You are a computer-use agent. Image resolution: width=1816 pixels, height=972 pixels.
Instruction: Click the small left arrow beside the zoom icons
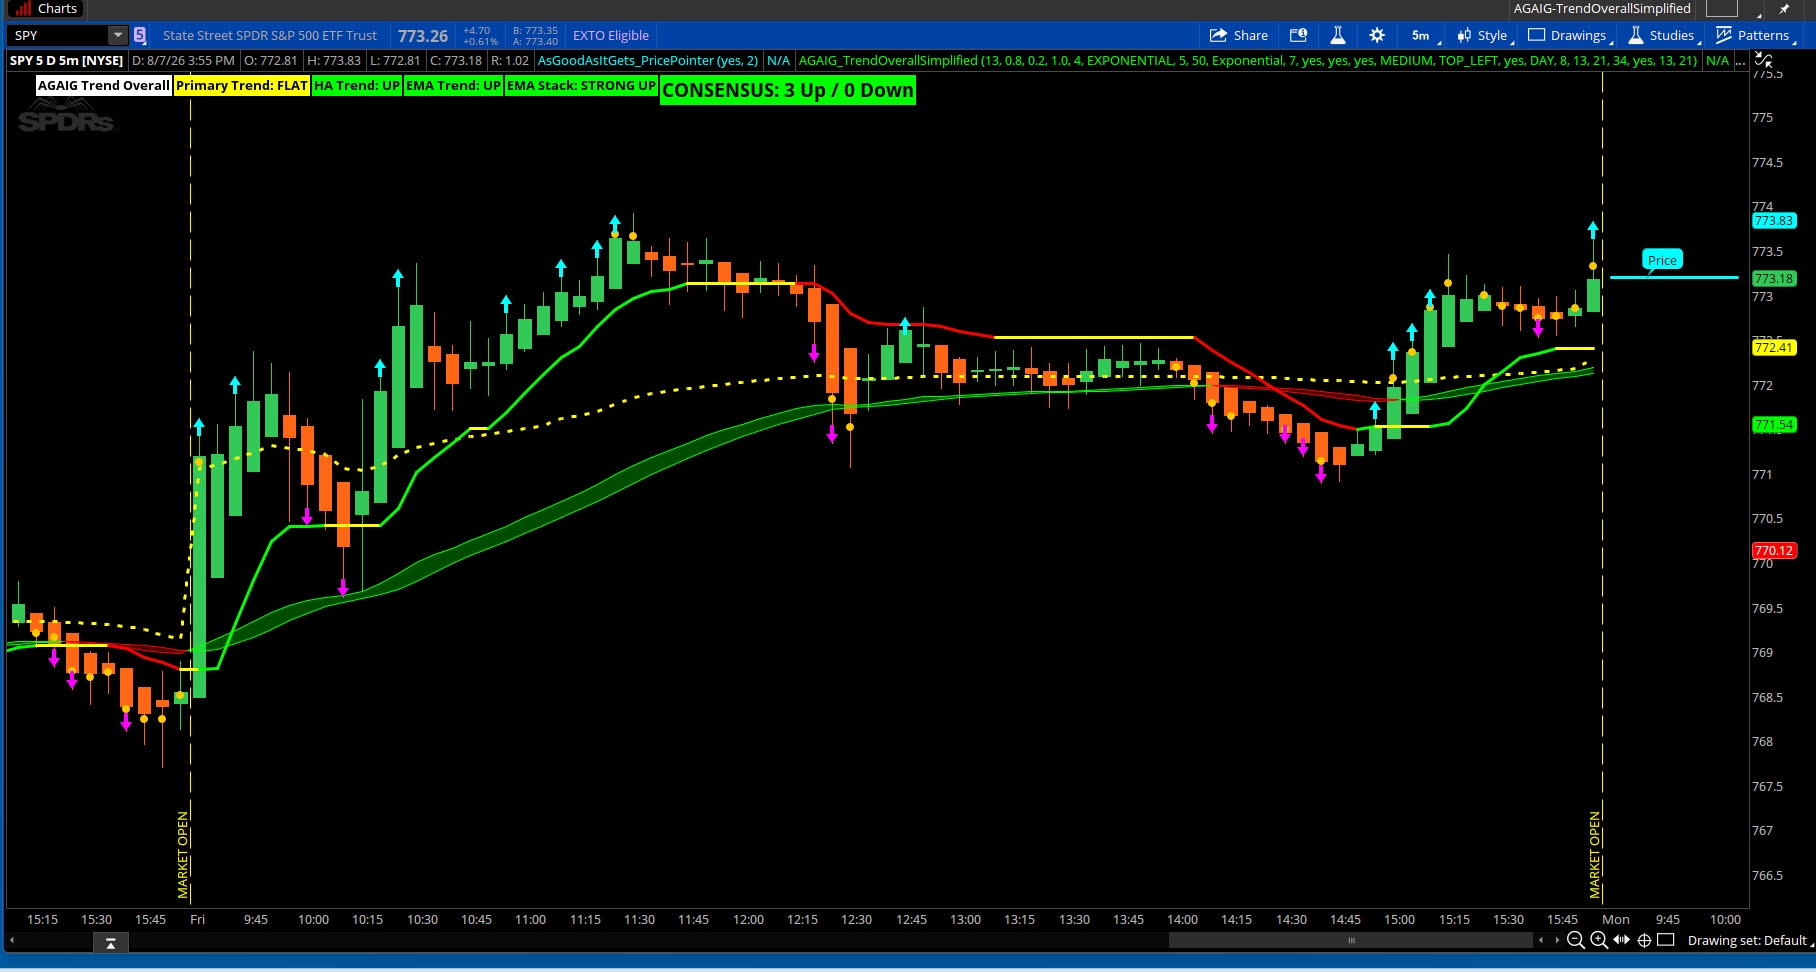coord(1541,940)
